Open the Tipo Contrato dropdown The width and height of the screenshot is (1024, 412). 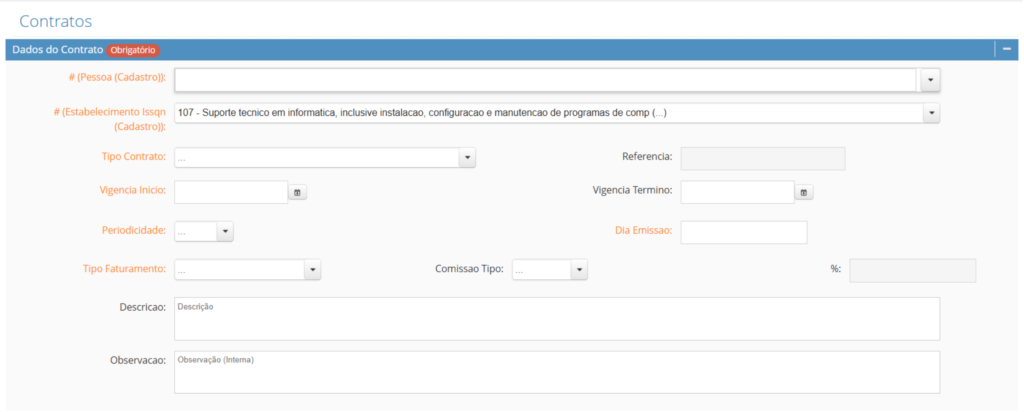(x=467, y=157)
